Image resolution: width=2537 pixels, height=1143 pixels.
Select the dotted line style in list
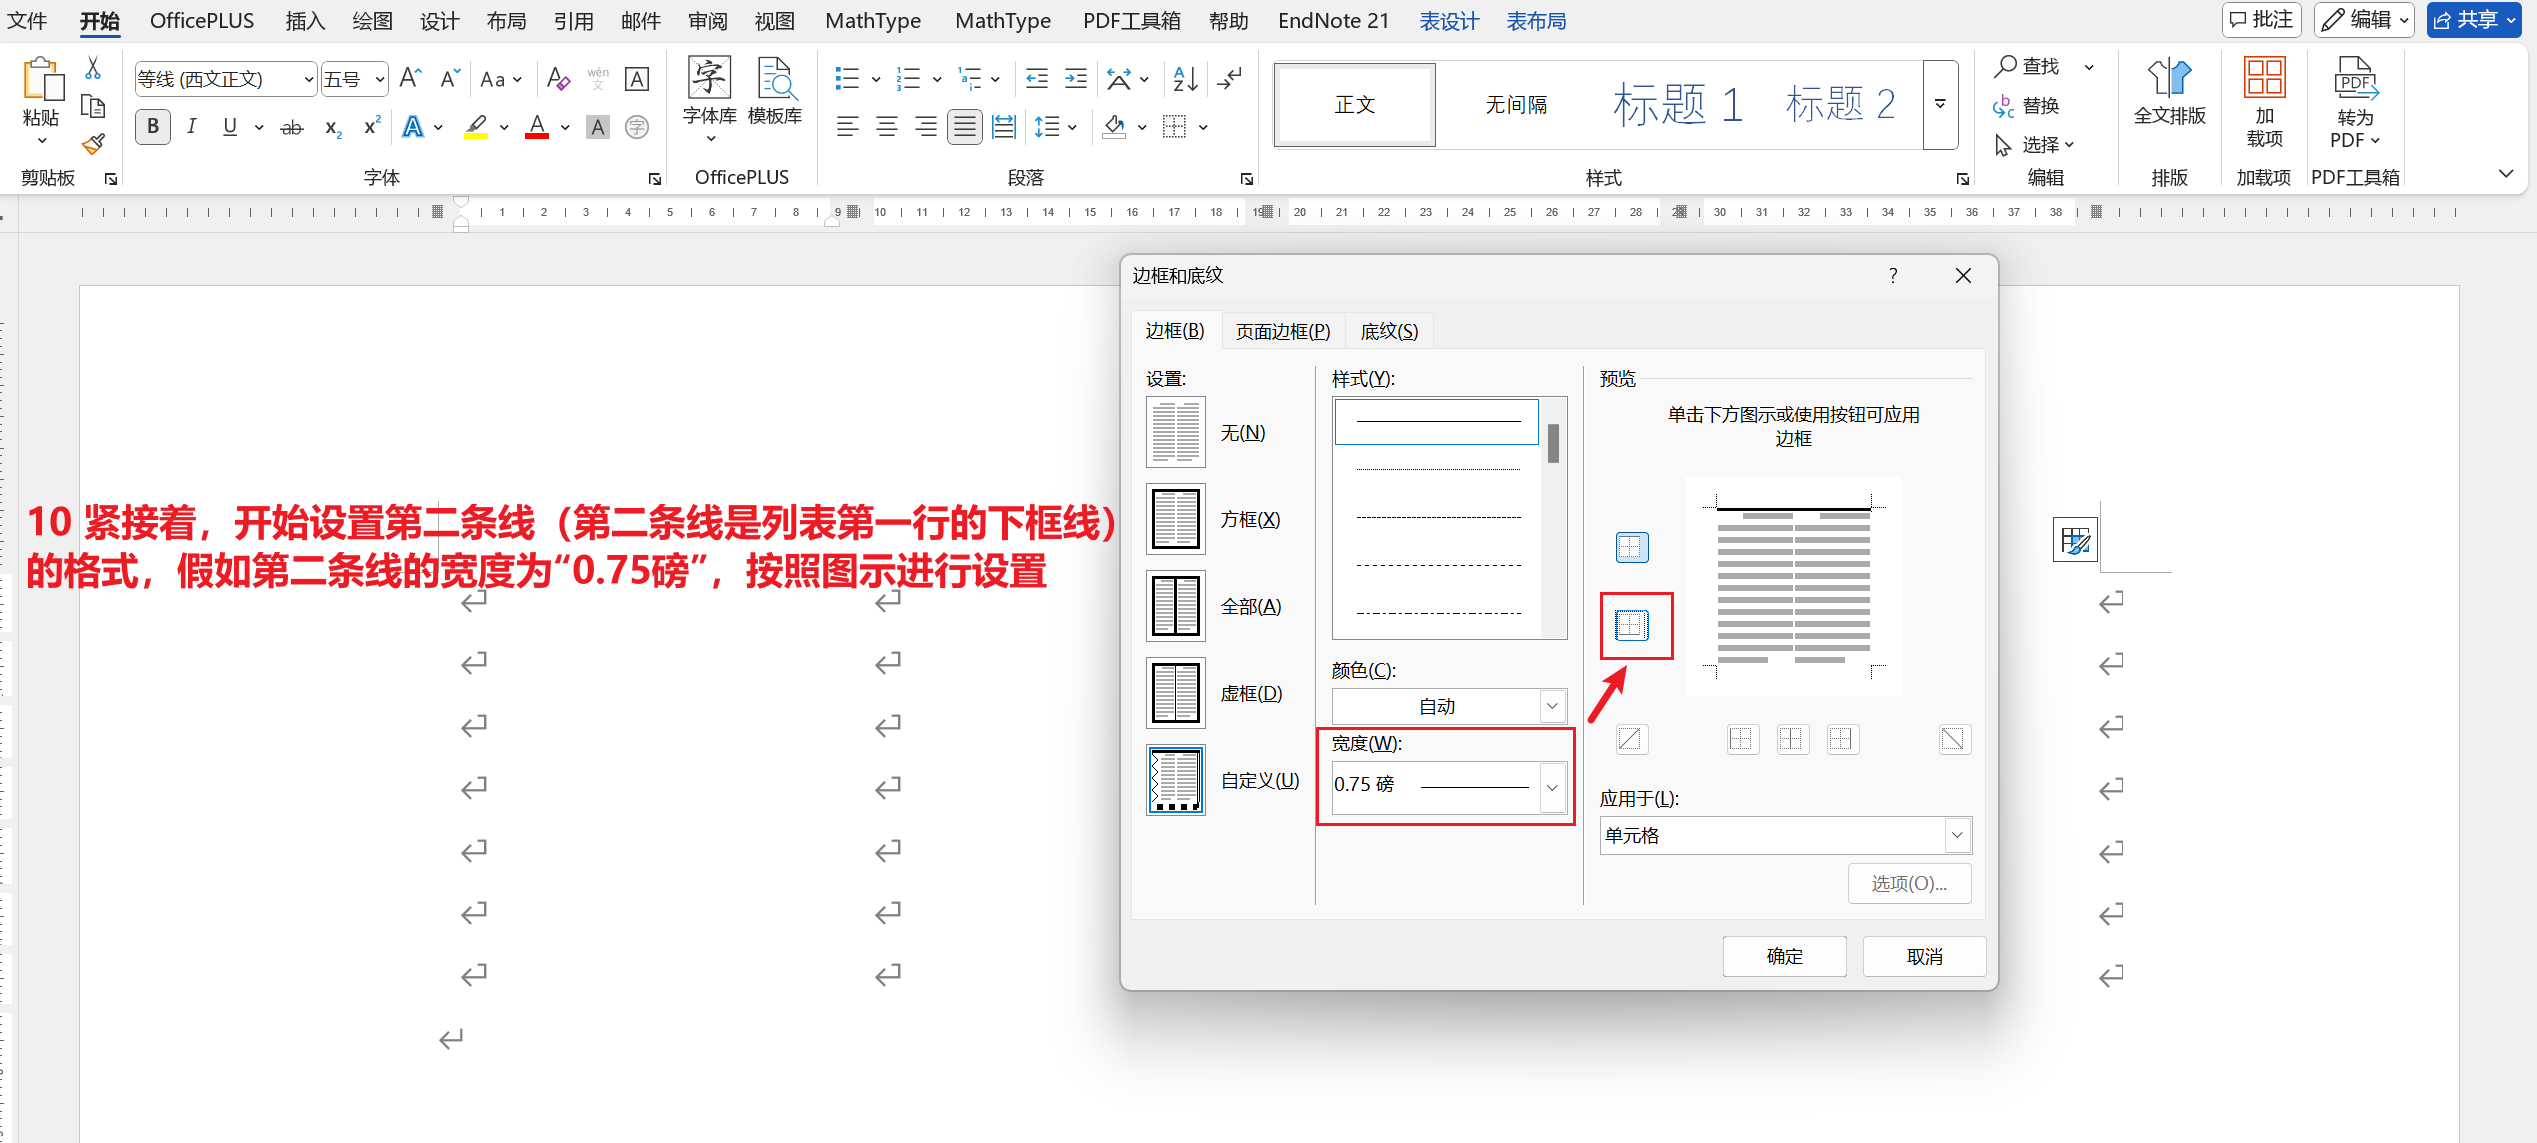[x=1437, y=469]
